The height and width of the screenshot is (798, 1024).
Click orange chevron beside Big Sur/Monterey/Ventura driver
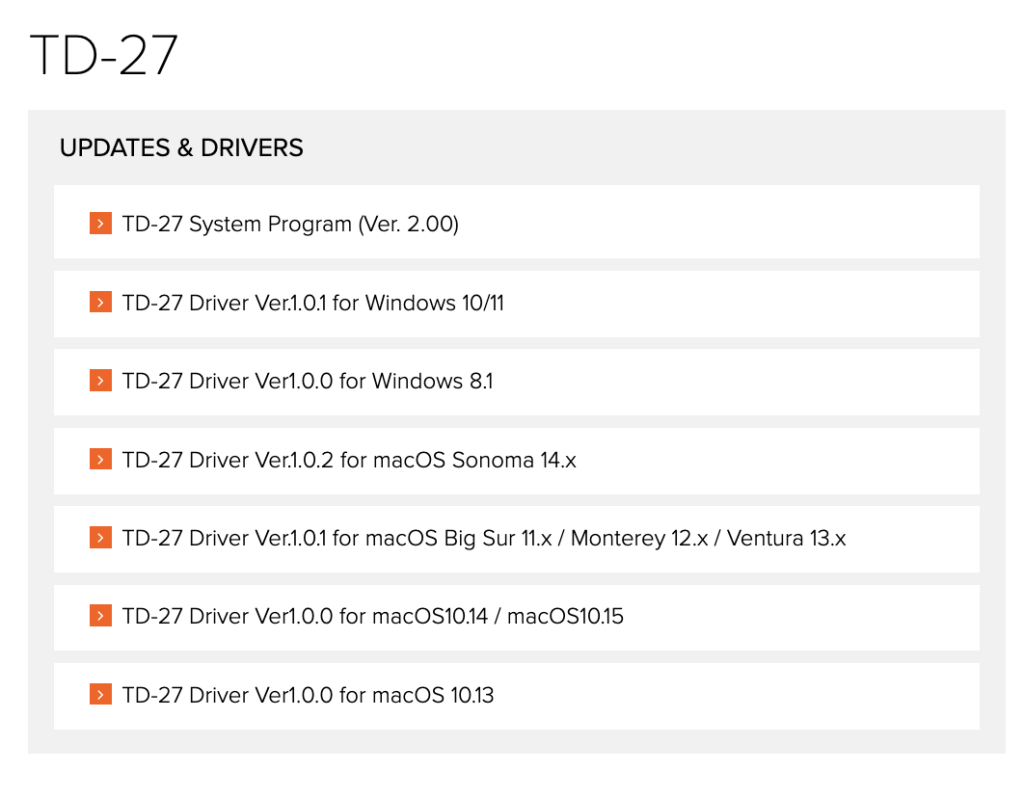pos(101,537)
